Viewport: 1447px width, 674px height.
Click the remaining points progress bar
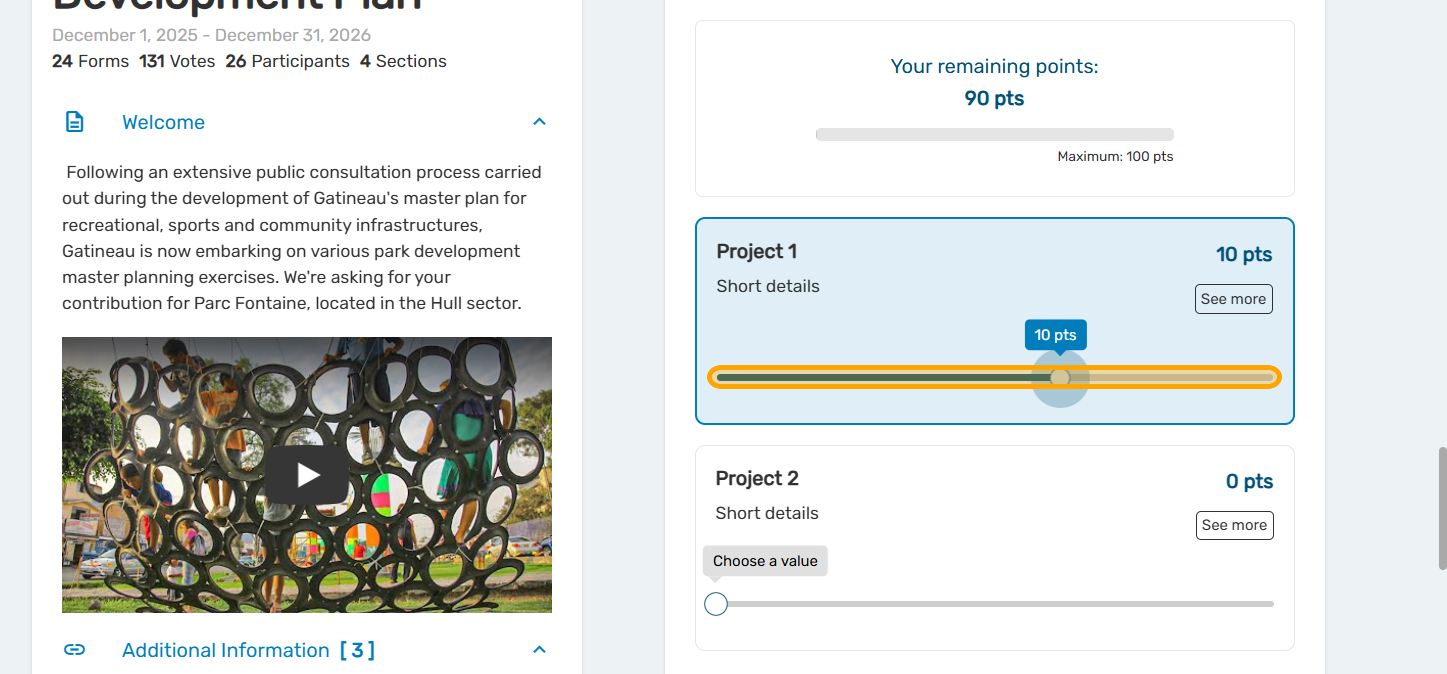point(994,134)
